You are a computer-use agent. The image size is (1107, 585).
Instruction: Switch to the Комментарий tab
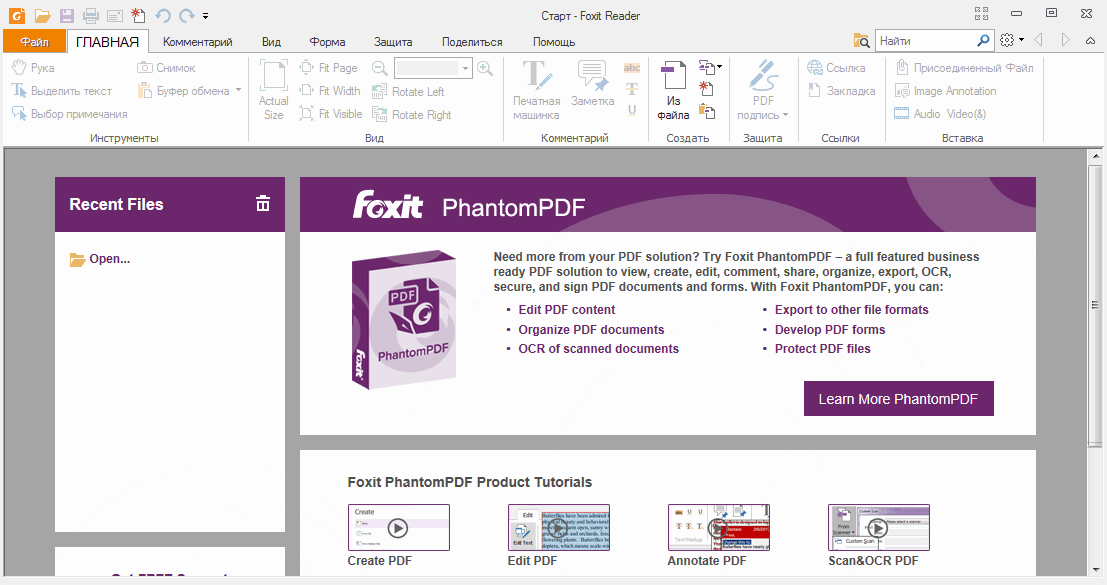point(198,42)
